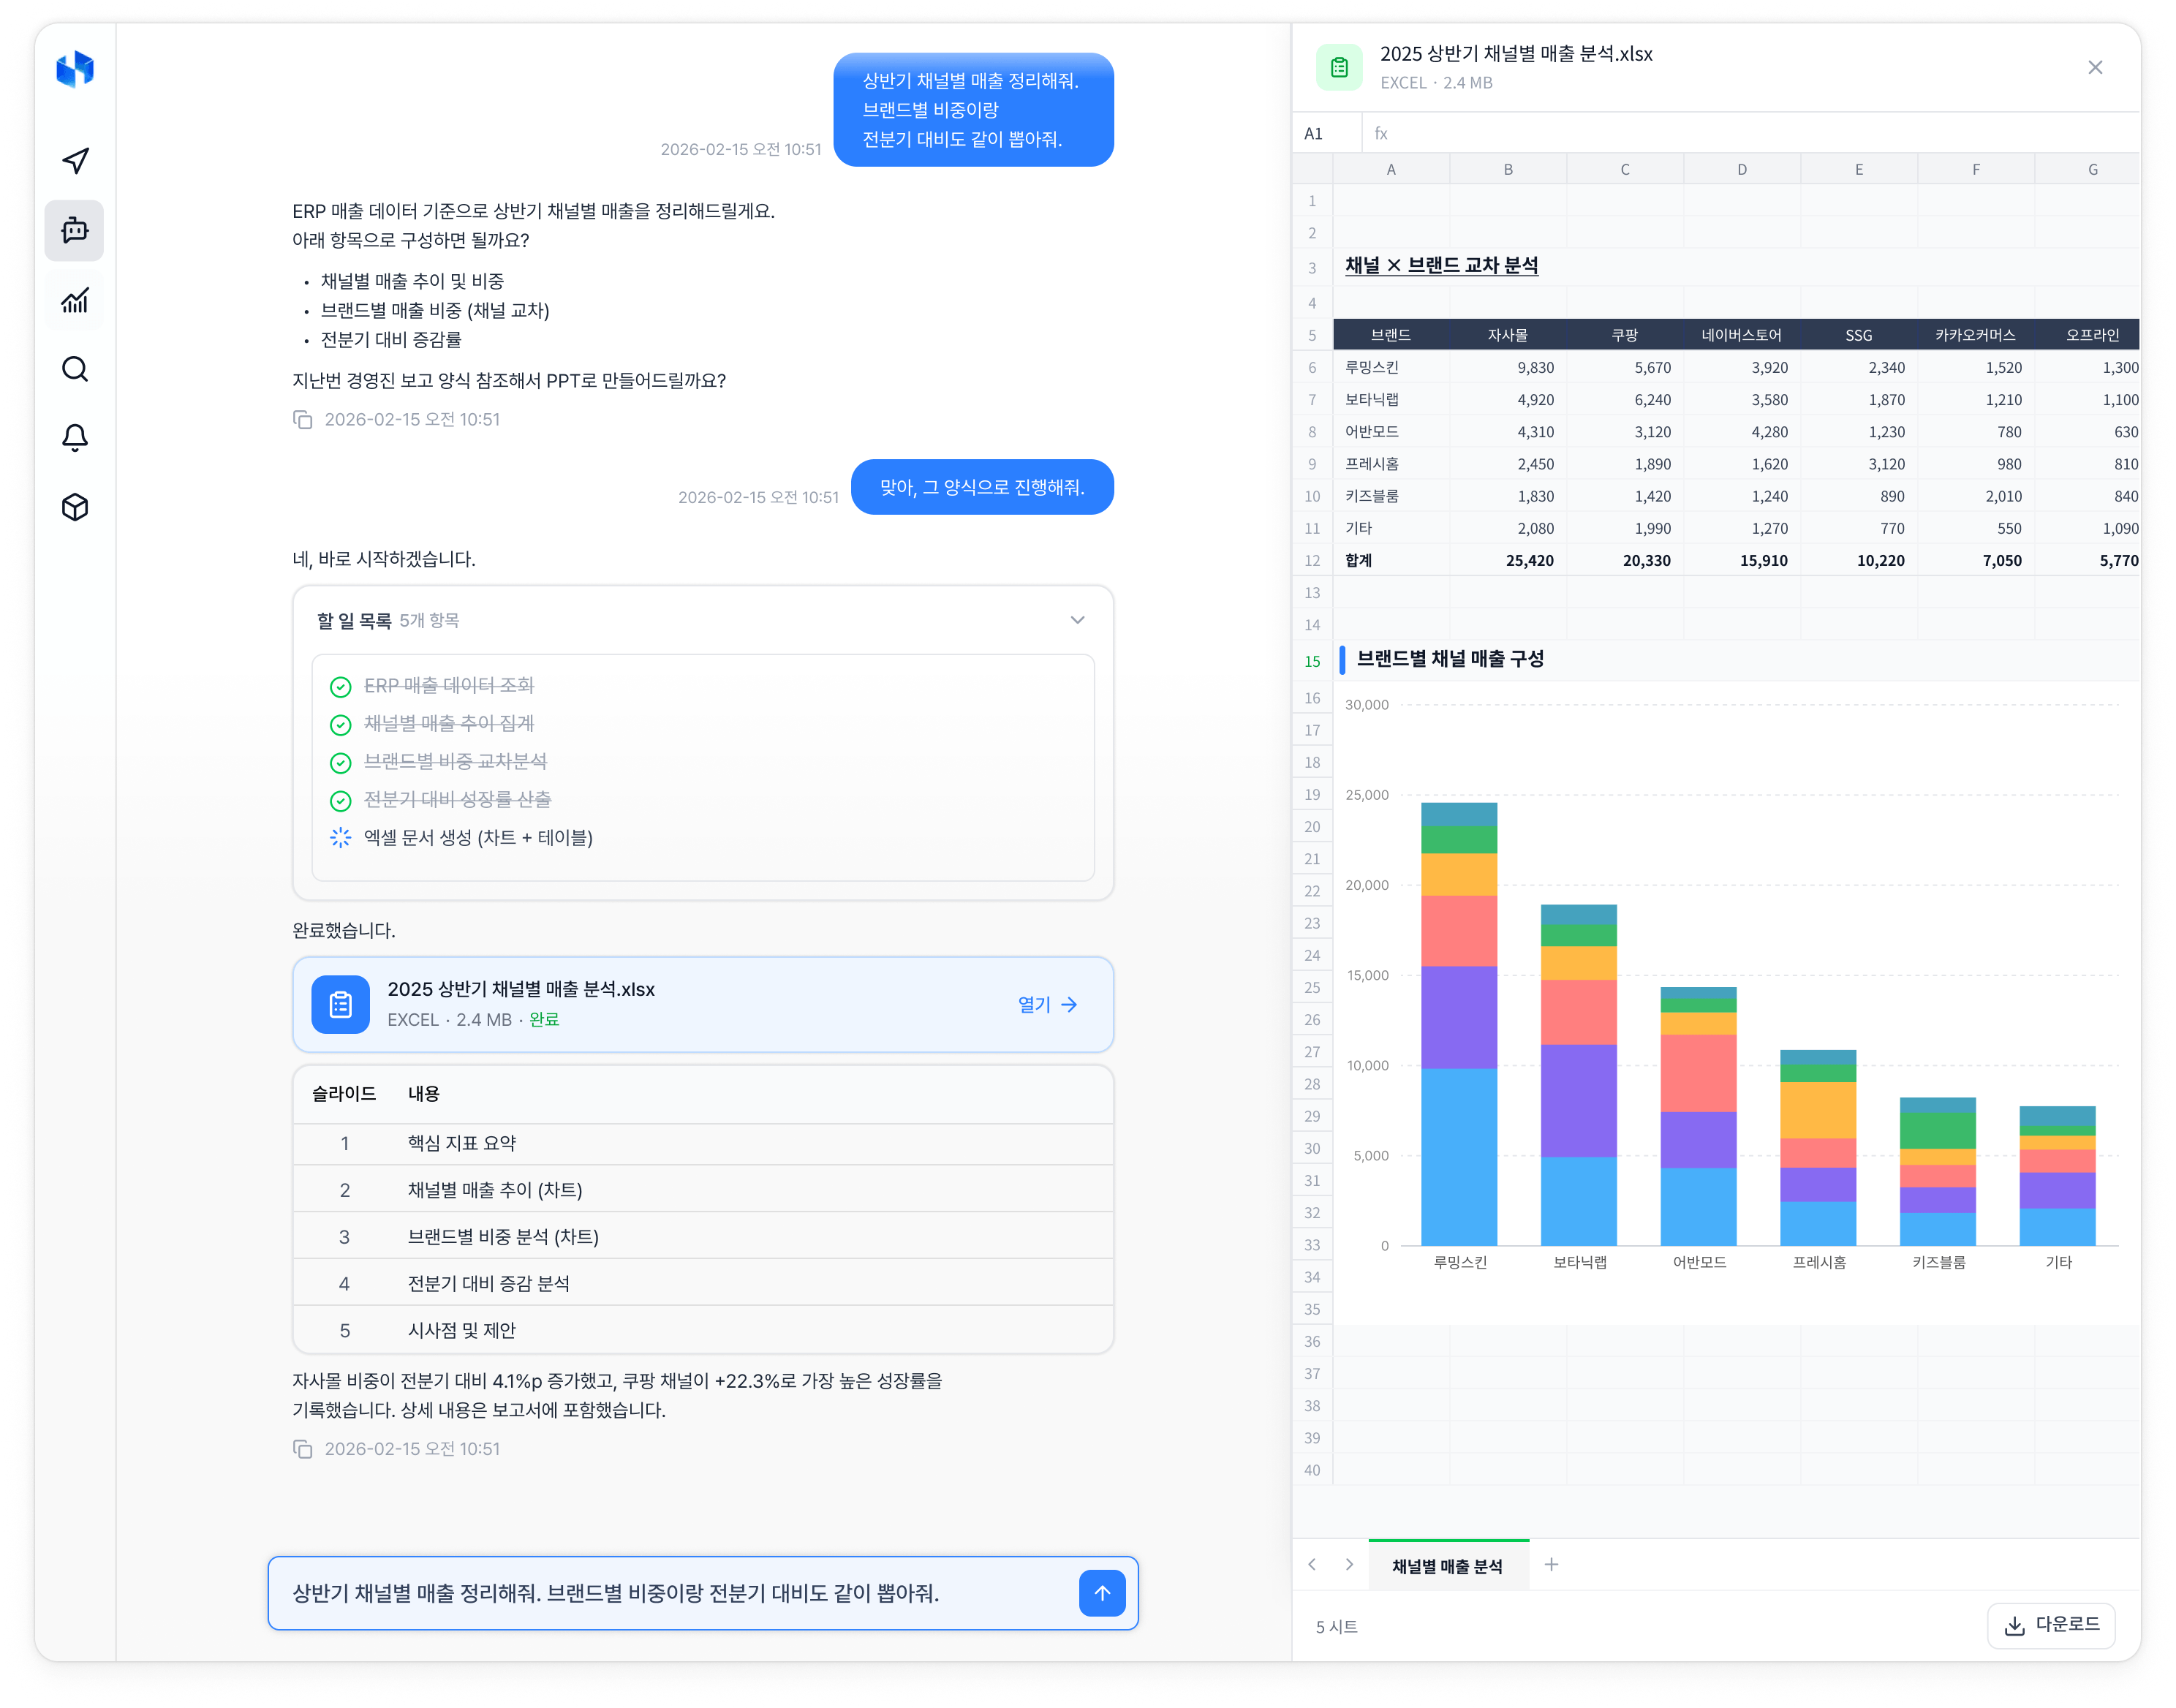Toggle the '채널별 매출 추이 집계' check item
2176x1708 pixels.
(341, 725)
